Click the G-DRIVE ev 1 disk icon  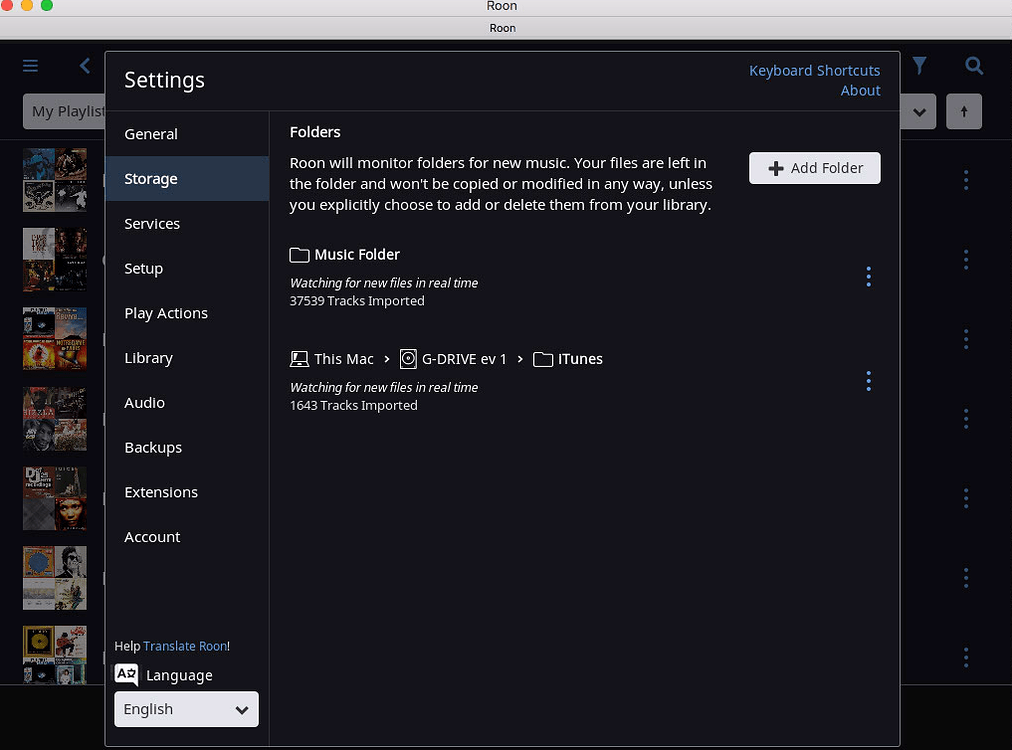408,359
